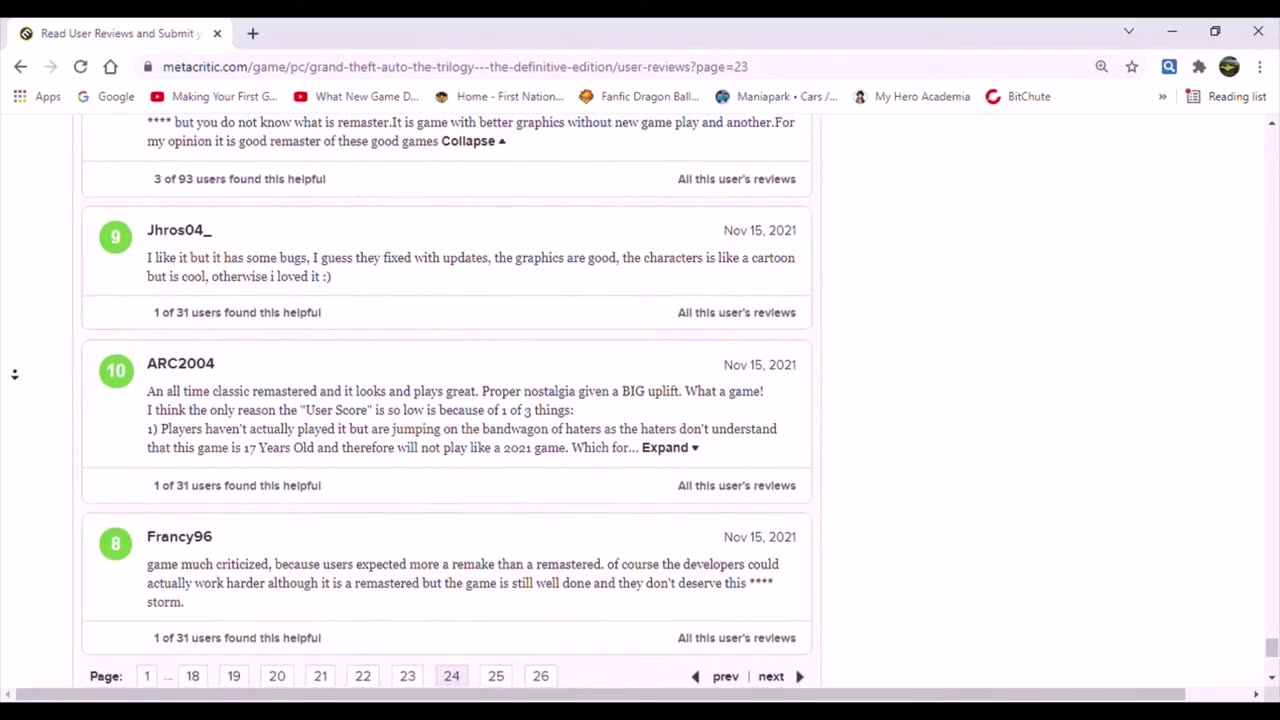Screen dimensions: 1280x720
Task: Reload the page with refresh icon
Action: click(80, 67)
